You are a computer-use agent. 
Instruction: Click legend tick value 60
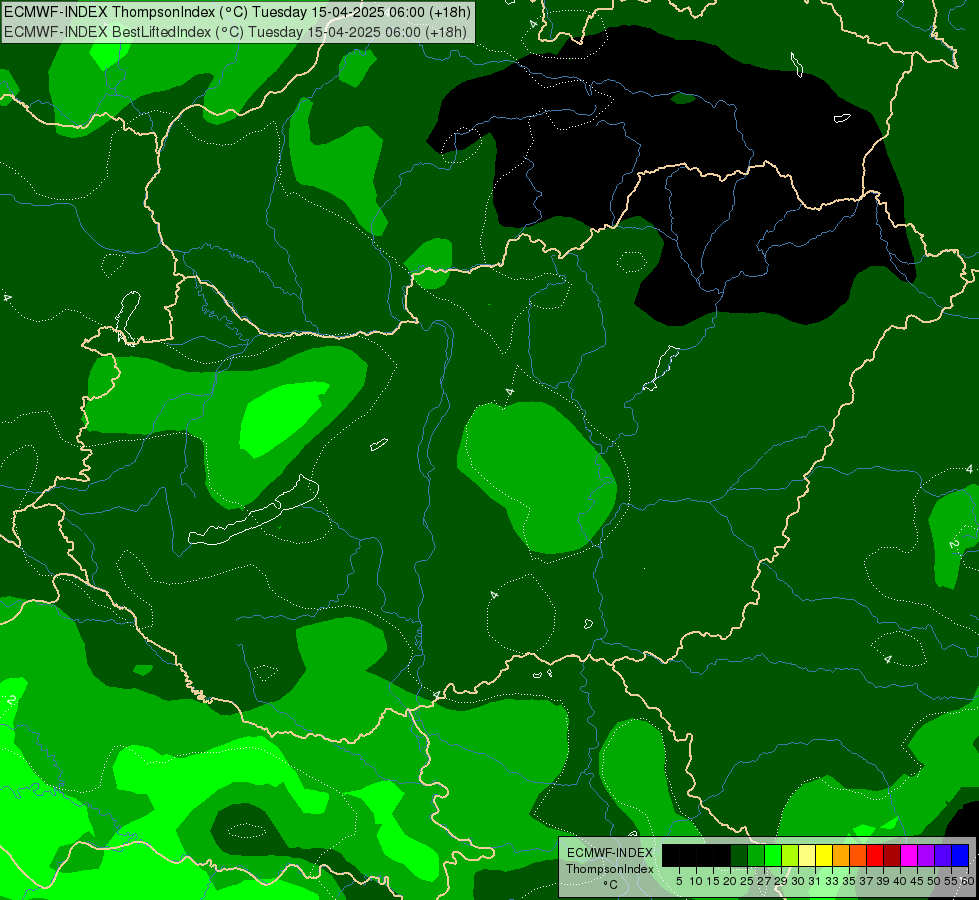pyautogui.click(x=968, y=881)
